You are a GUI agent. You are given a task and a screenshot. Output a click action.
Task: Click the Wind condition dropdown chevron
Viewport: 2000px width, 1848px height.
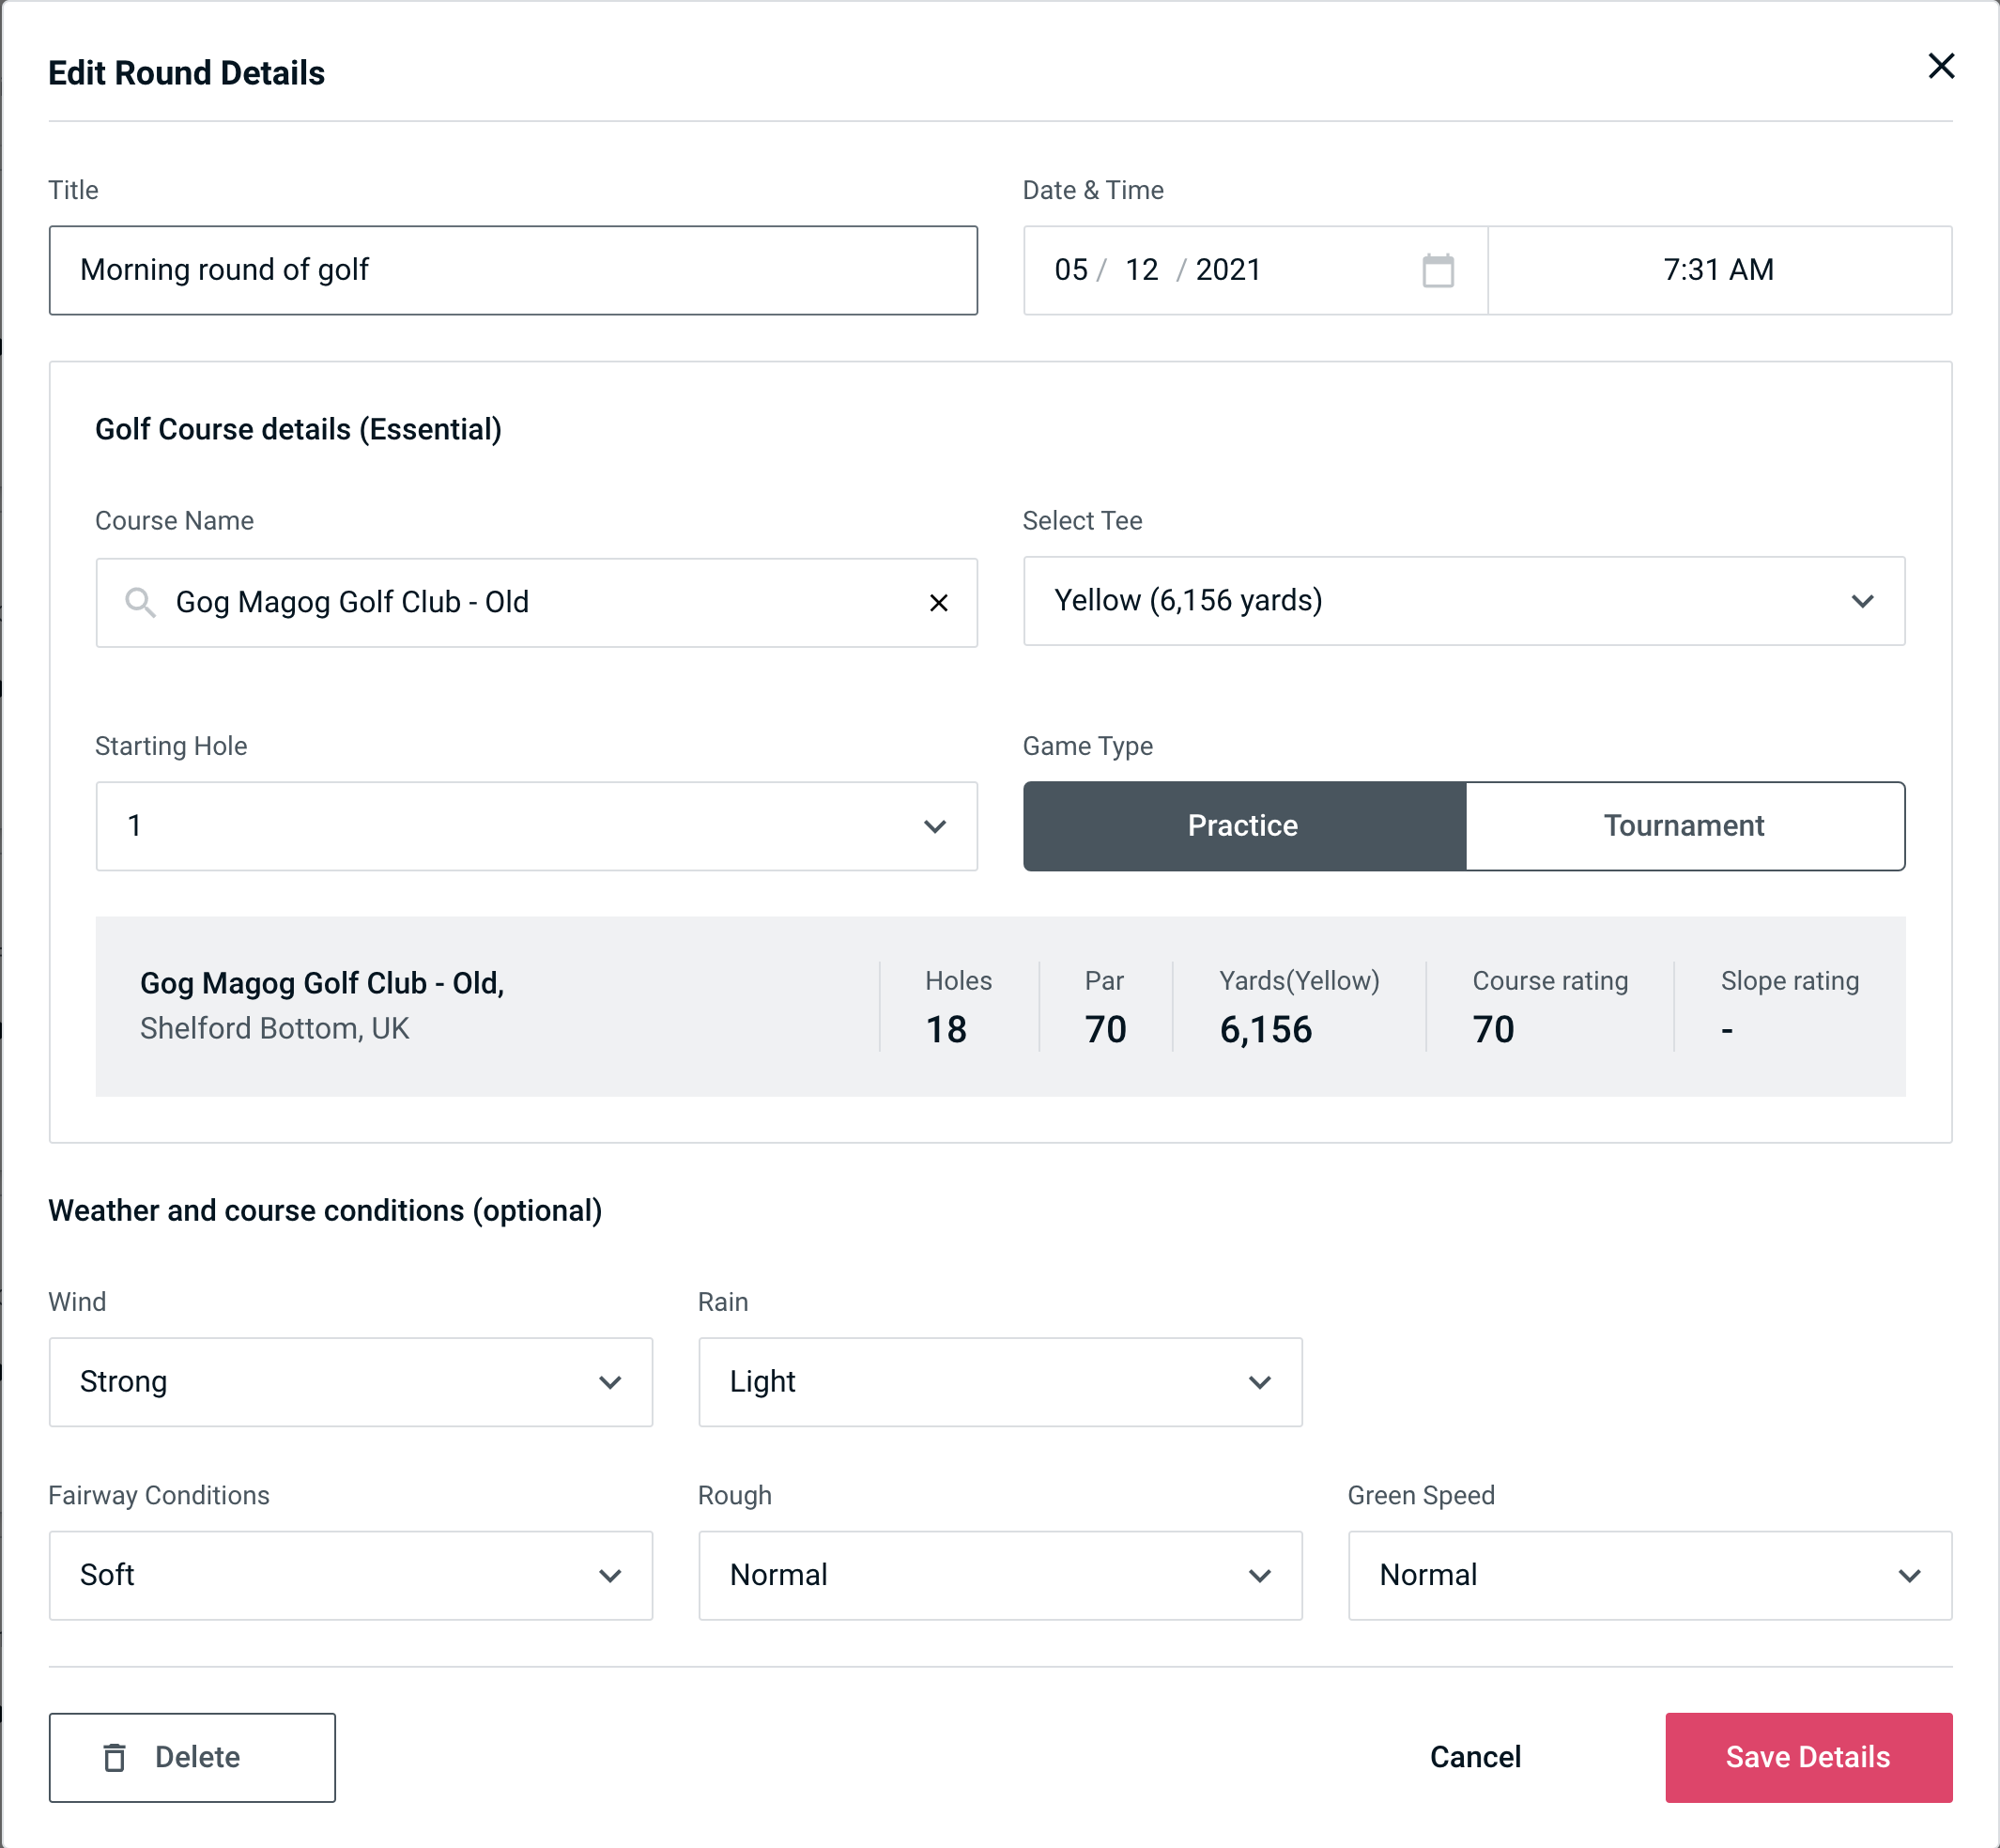click(x=613, y=1381)
